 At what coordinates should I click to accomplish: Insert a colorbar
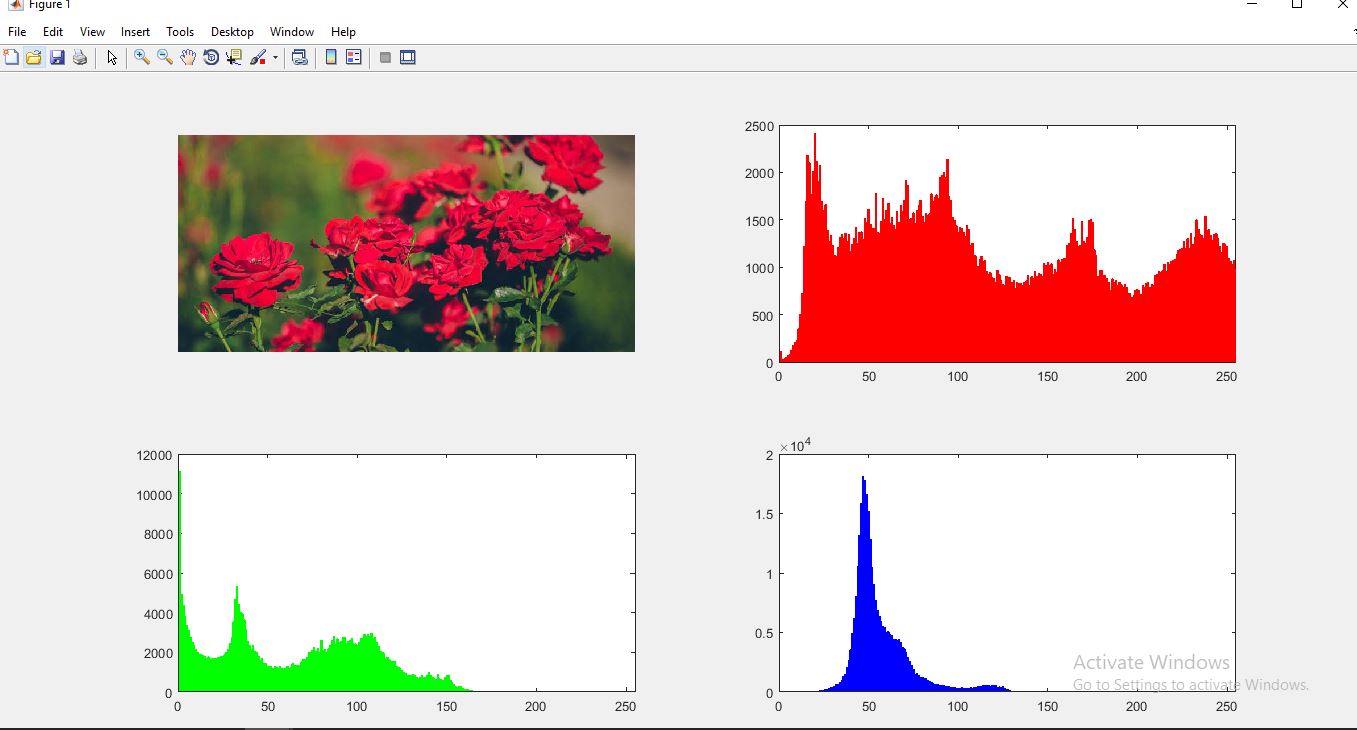coord(330,57)
